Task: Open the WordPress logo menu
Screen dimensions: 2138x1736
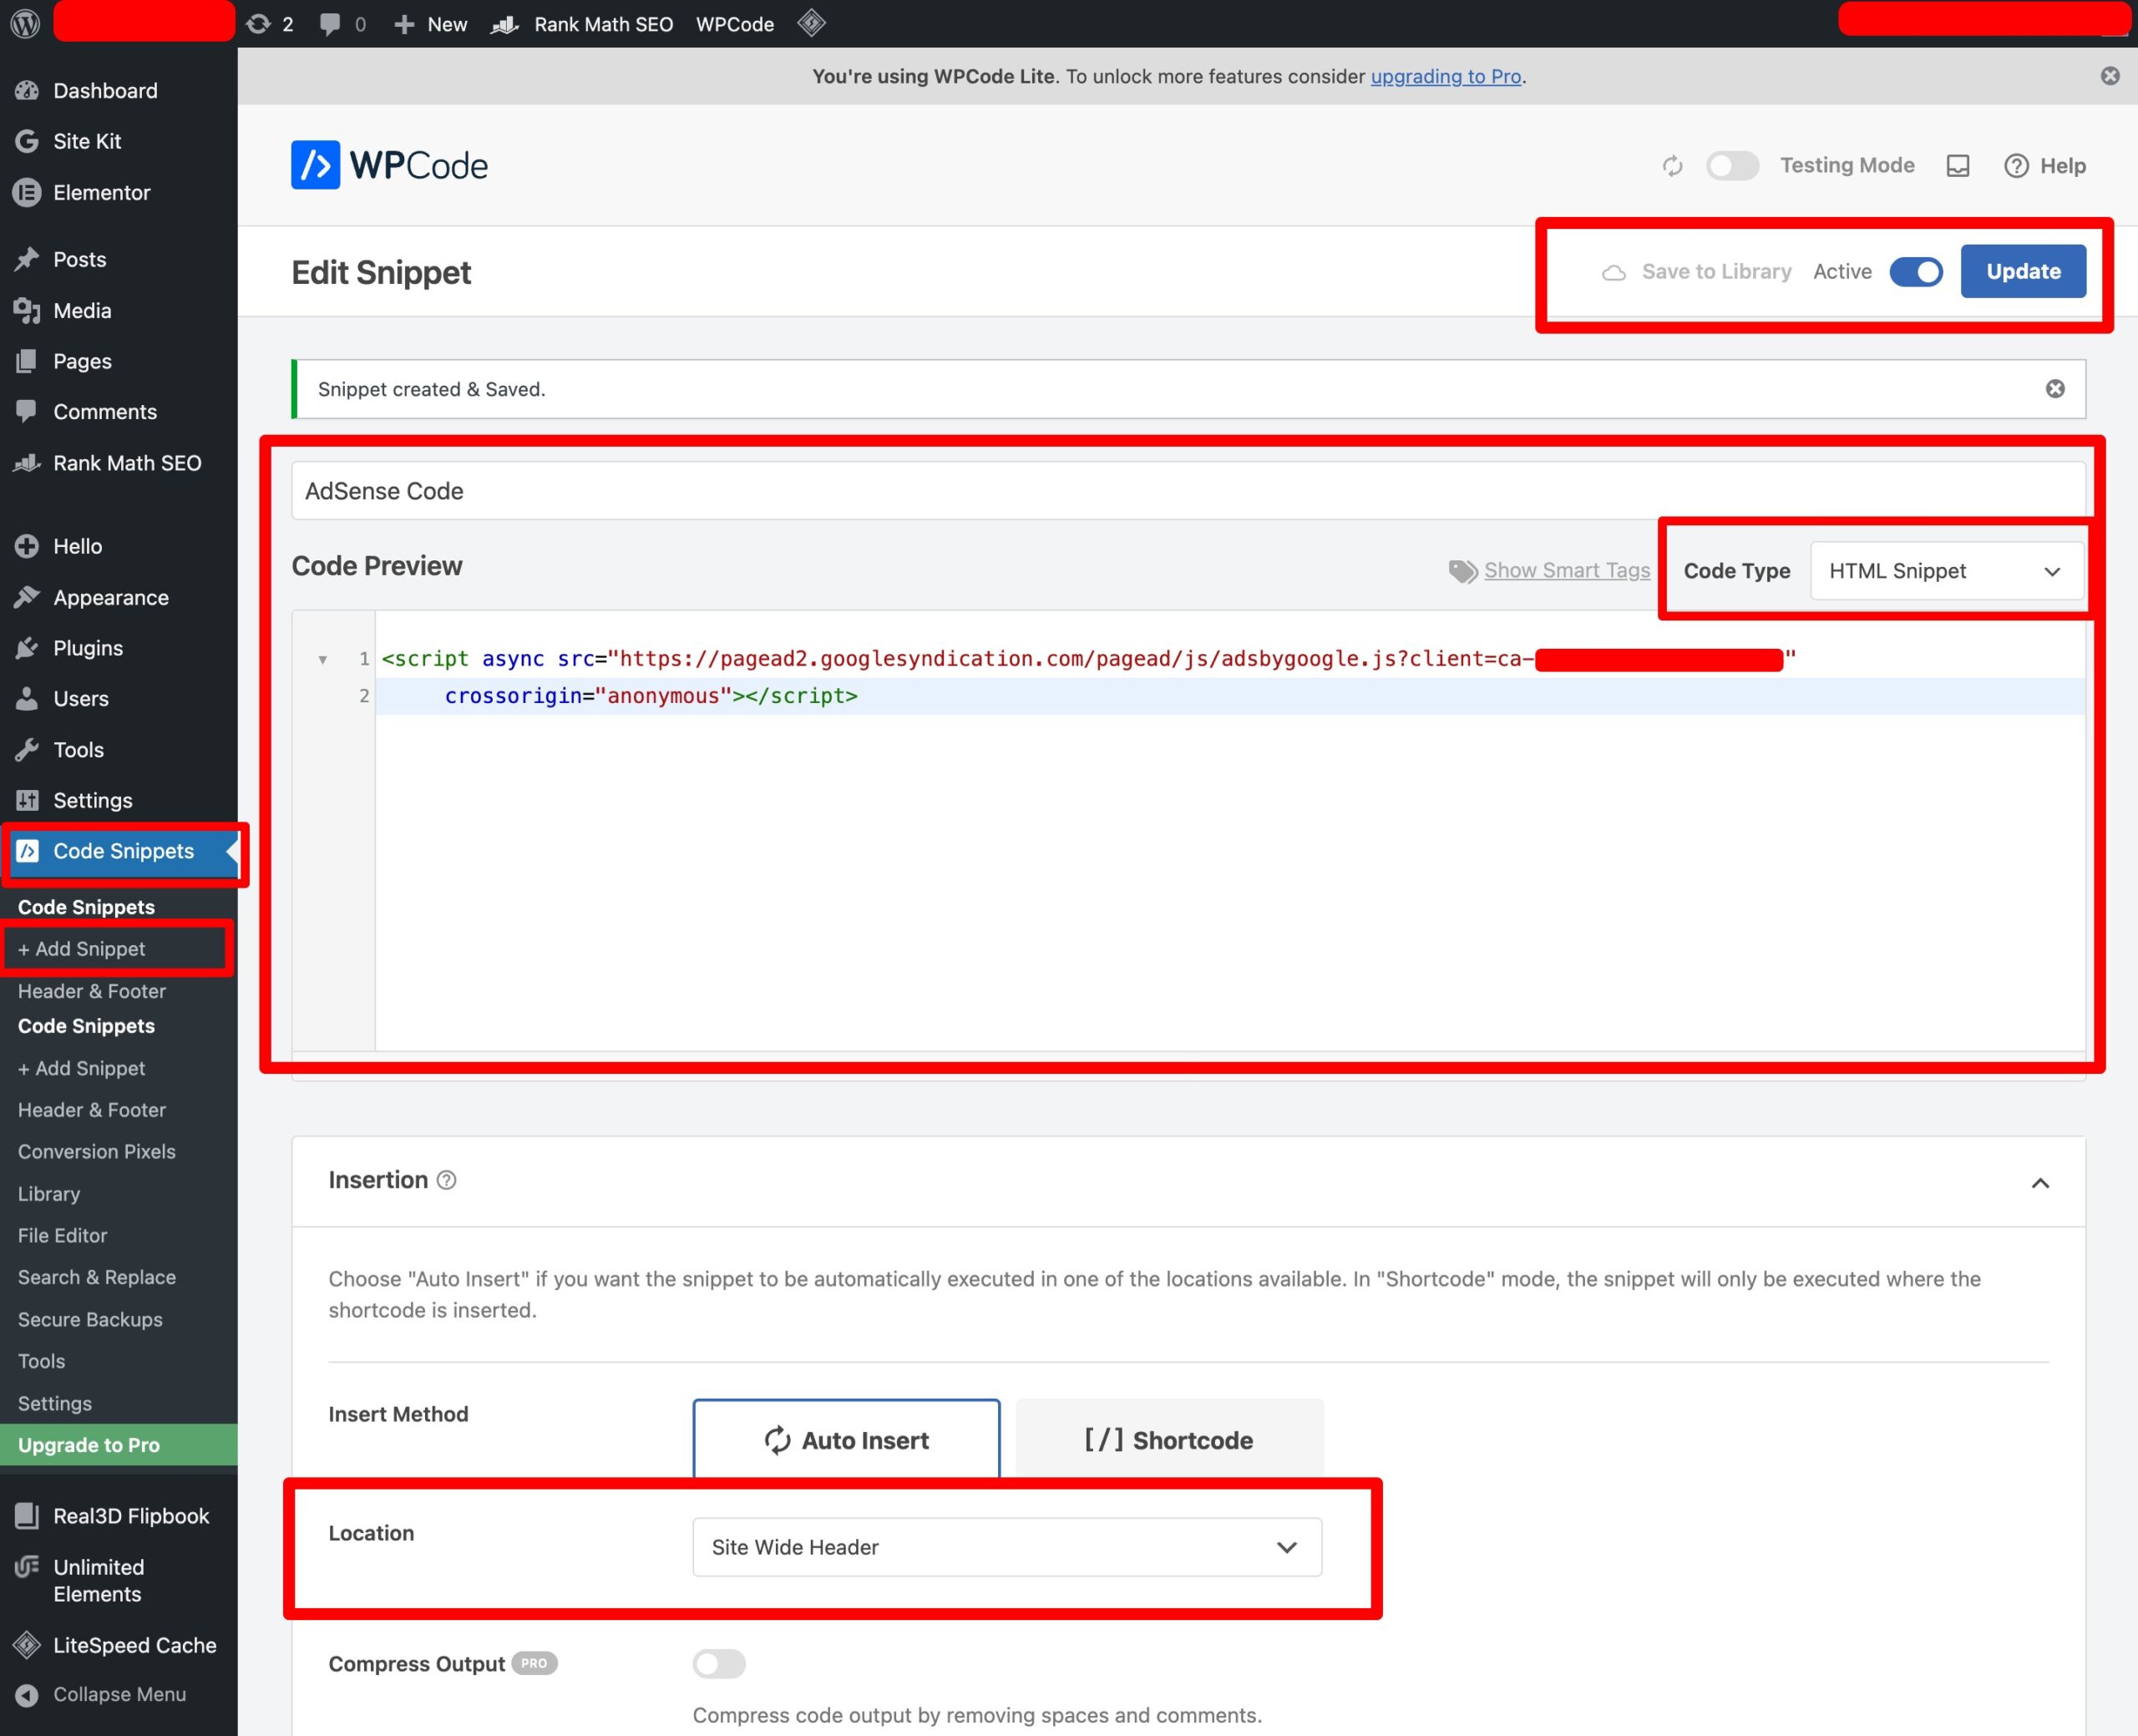Action: [25, 23]
